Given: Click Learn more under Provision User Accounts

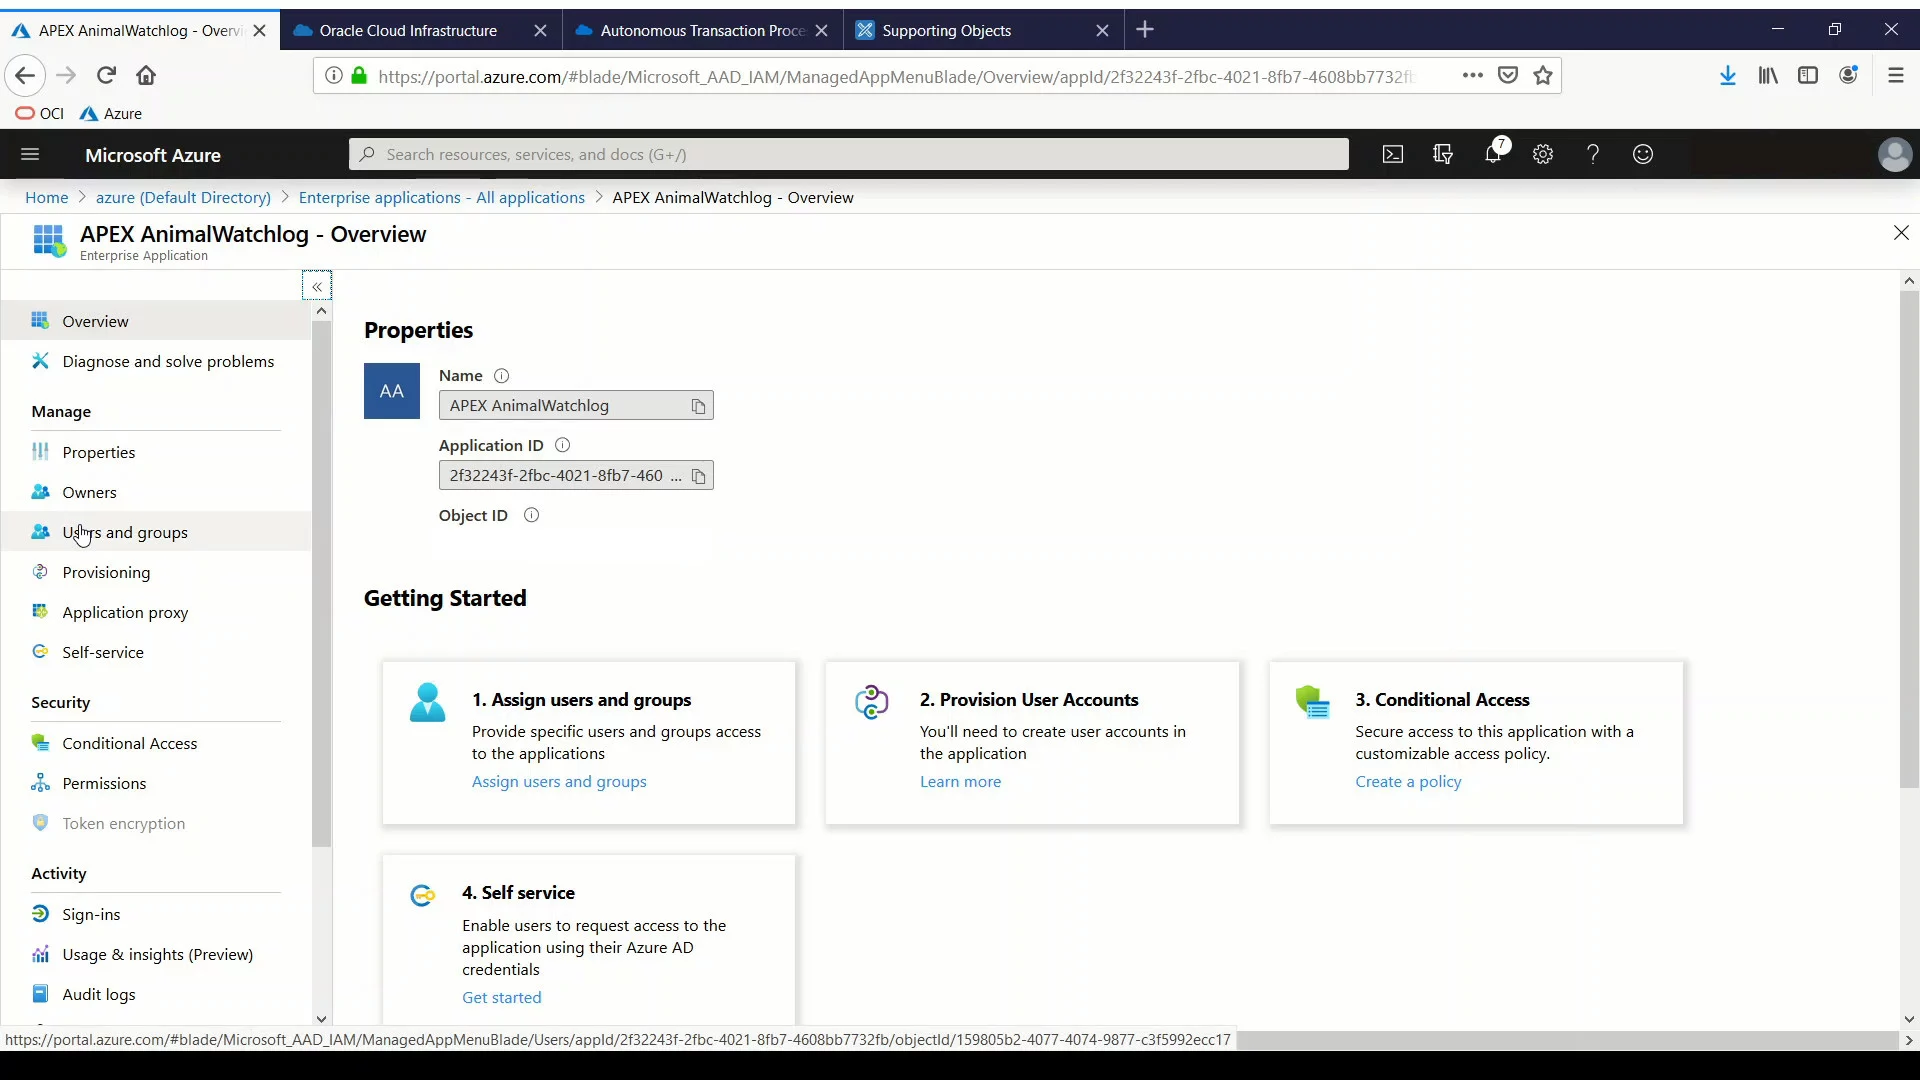Looking at the screenshot, I should click(960, 781).
